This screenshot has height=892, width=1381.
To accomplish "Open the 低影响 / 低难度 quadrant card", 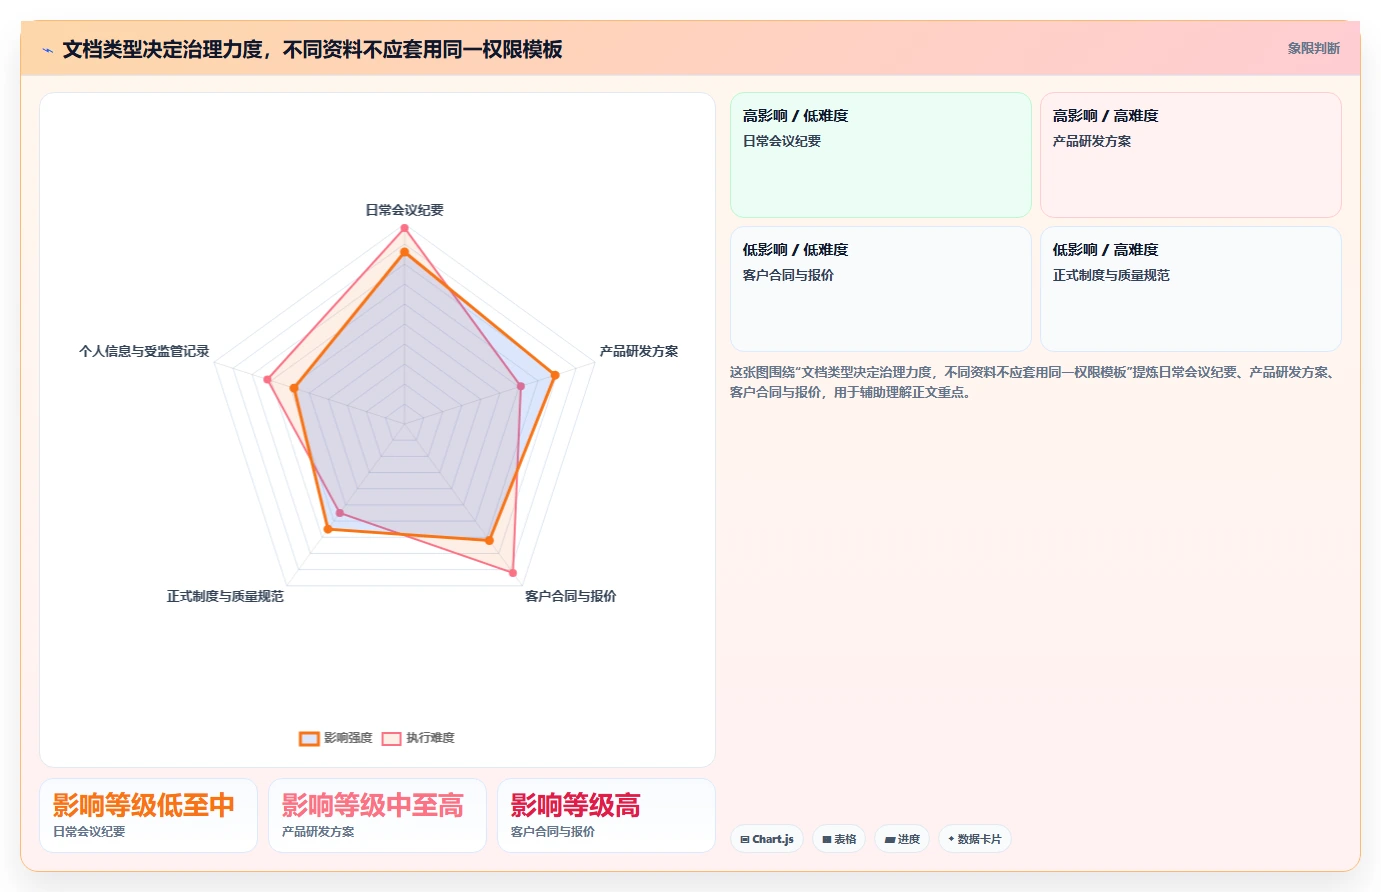I will click(881, 289).
